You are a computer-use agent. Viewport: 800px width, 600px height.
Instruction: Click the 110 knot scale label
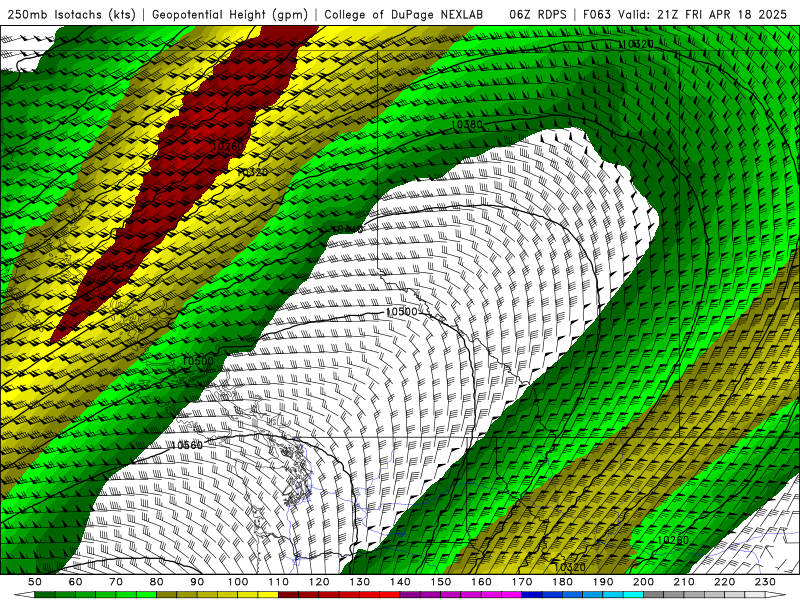[278, 582]
